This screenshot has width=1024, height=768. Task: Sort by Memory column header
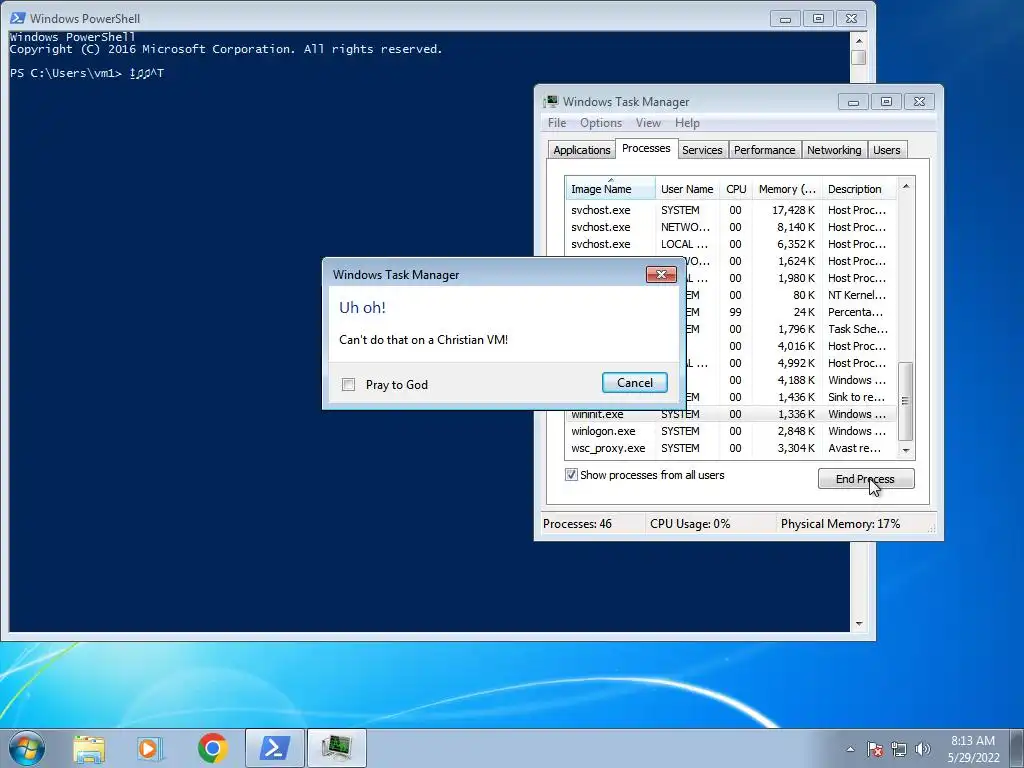tap(787, 189)
